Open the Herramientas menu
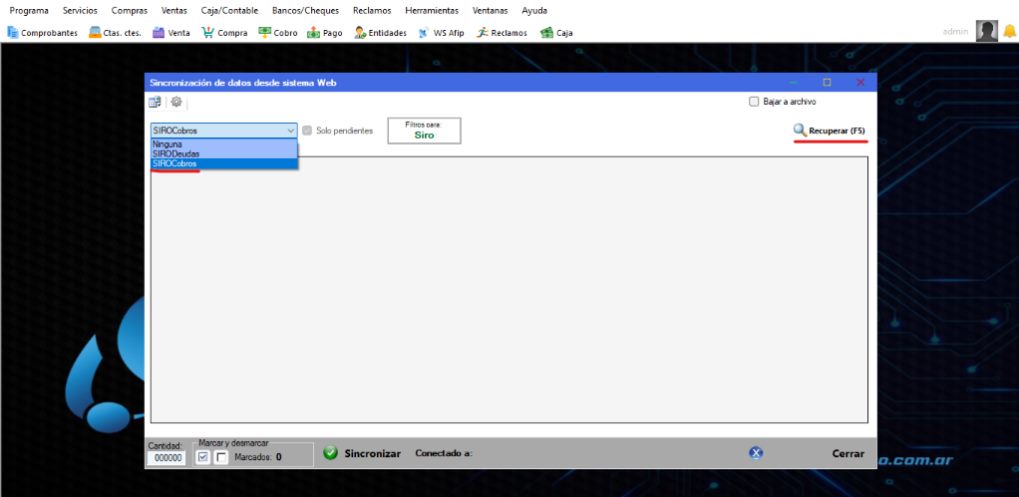Screen dimensions: 1019x497 [432, 10]
